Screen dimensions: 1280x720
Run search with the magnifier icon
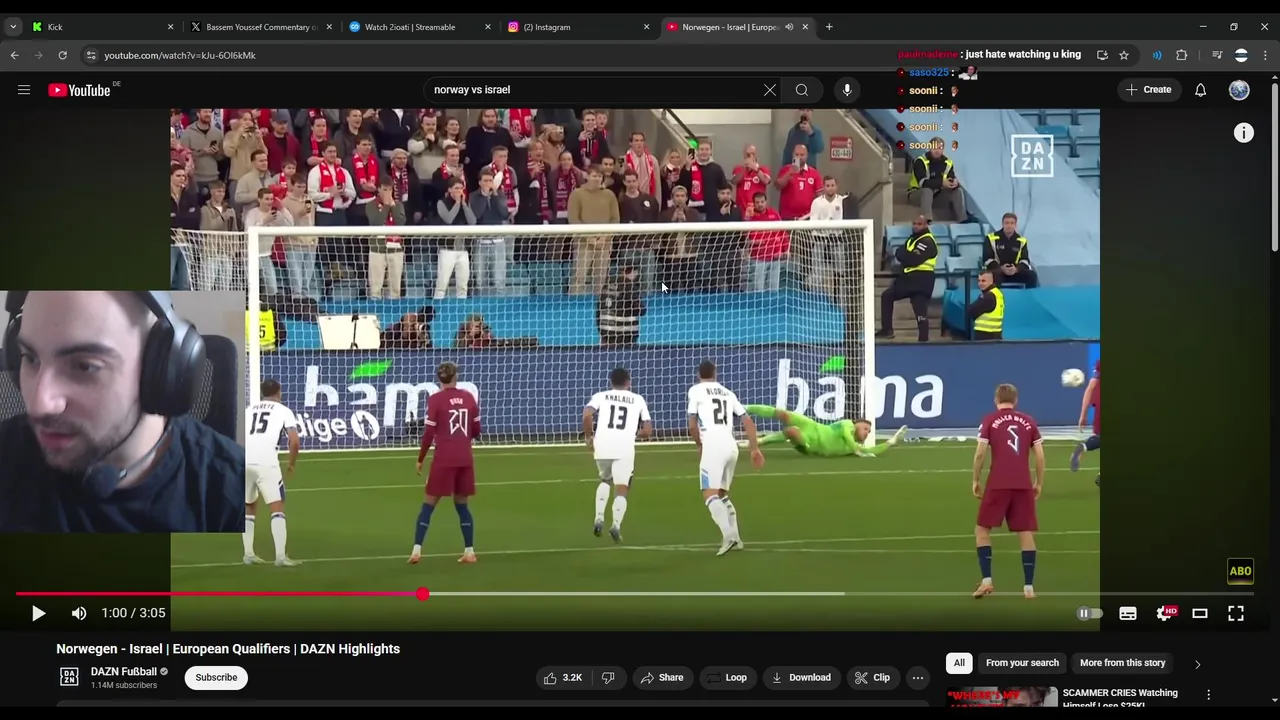pos(802,90)
